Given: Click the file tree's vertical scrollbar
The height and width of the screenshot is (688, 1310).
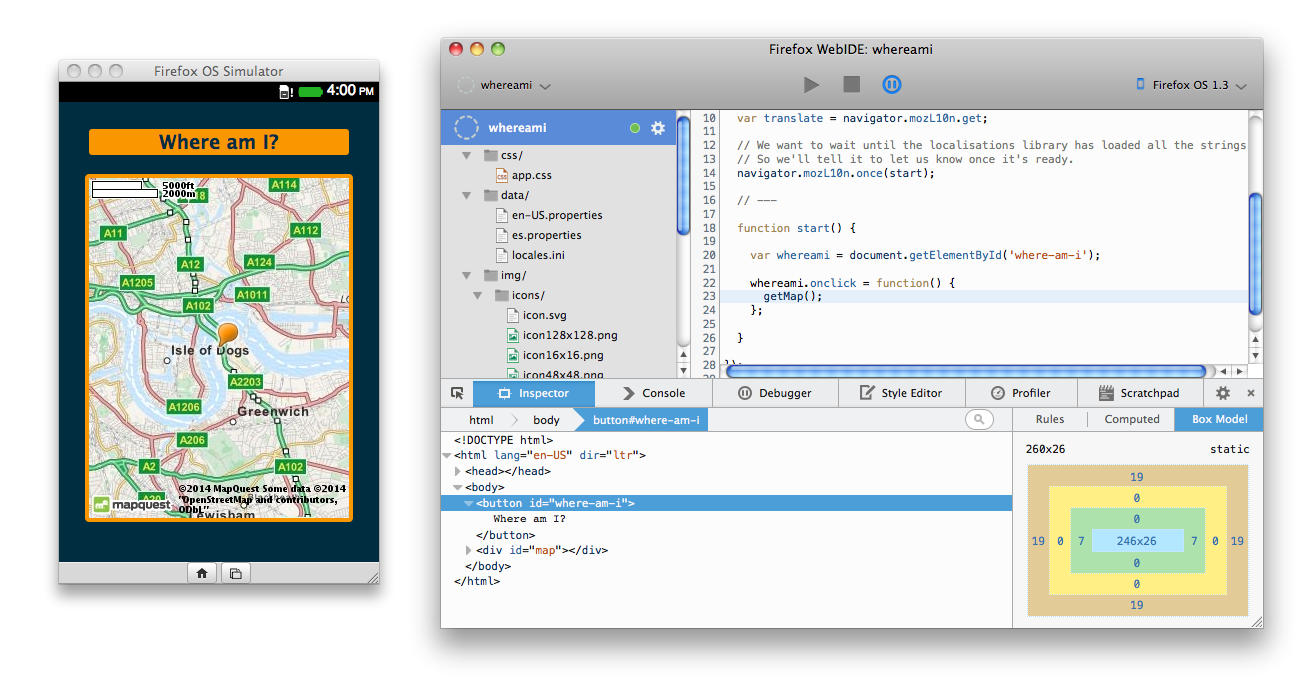Looking at the screenshot, I should (683, 175).
